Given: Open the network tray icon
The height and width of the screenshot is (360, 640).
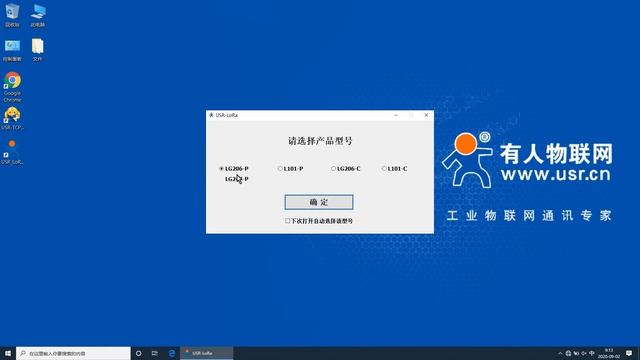Looking at the screenshot, I should 568,353.
